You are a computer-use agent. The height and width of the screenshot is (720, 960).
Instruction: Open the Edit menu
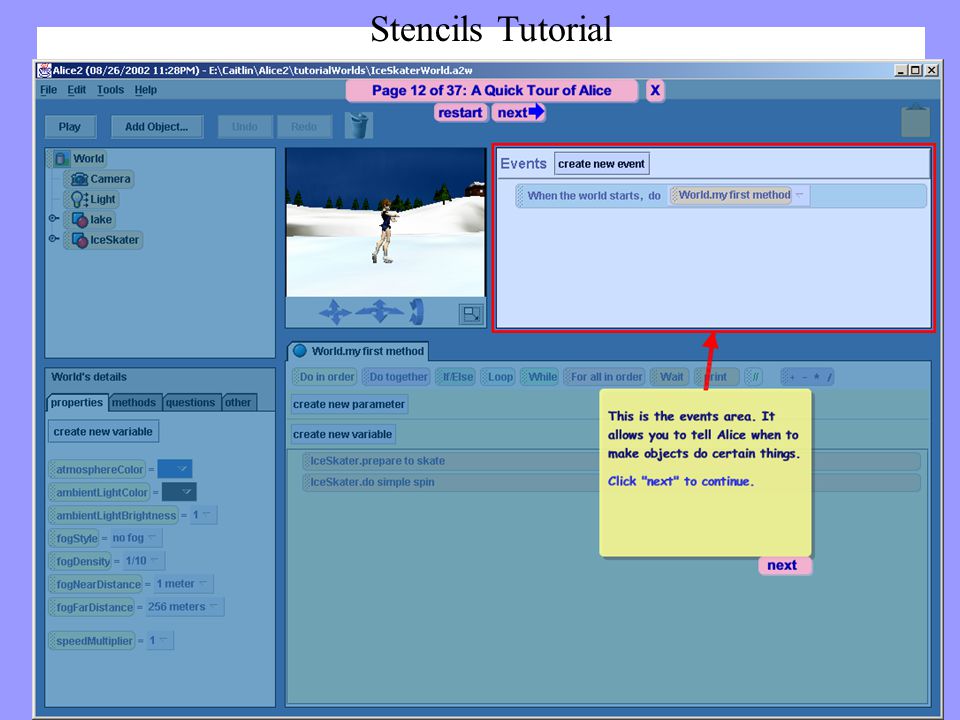pos(77,90)
